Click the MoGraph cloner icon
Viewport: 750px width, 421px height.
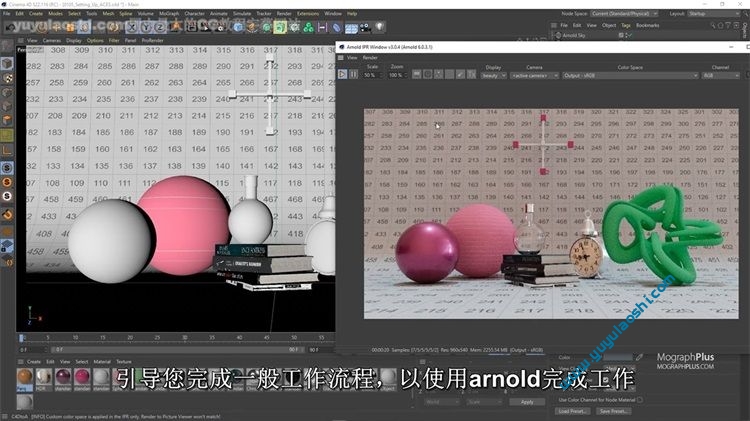pos(309,27)
